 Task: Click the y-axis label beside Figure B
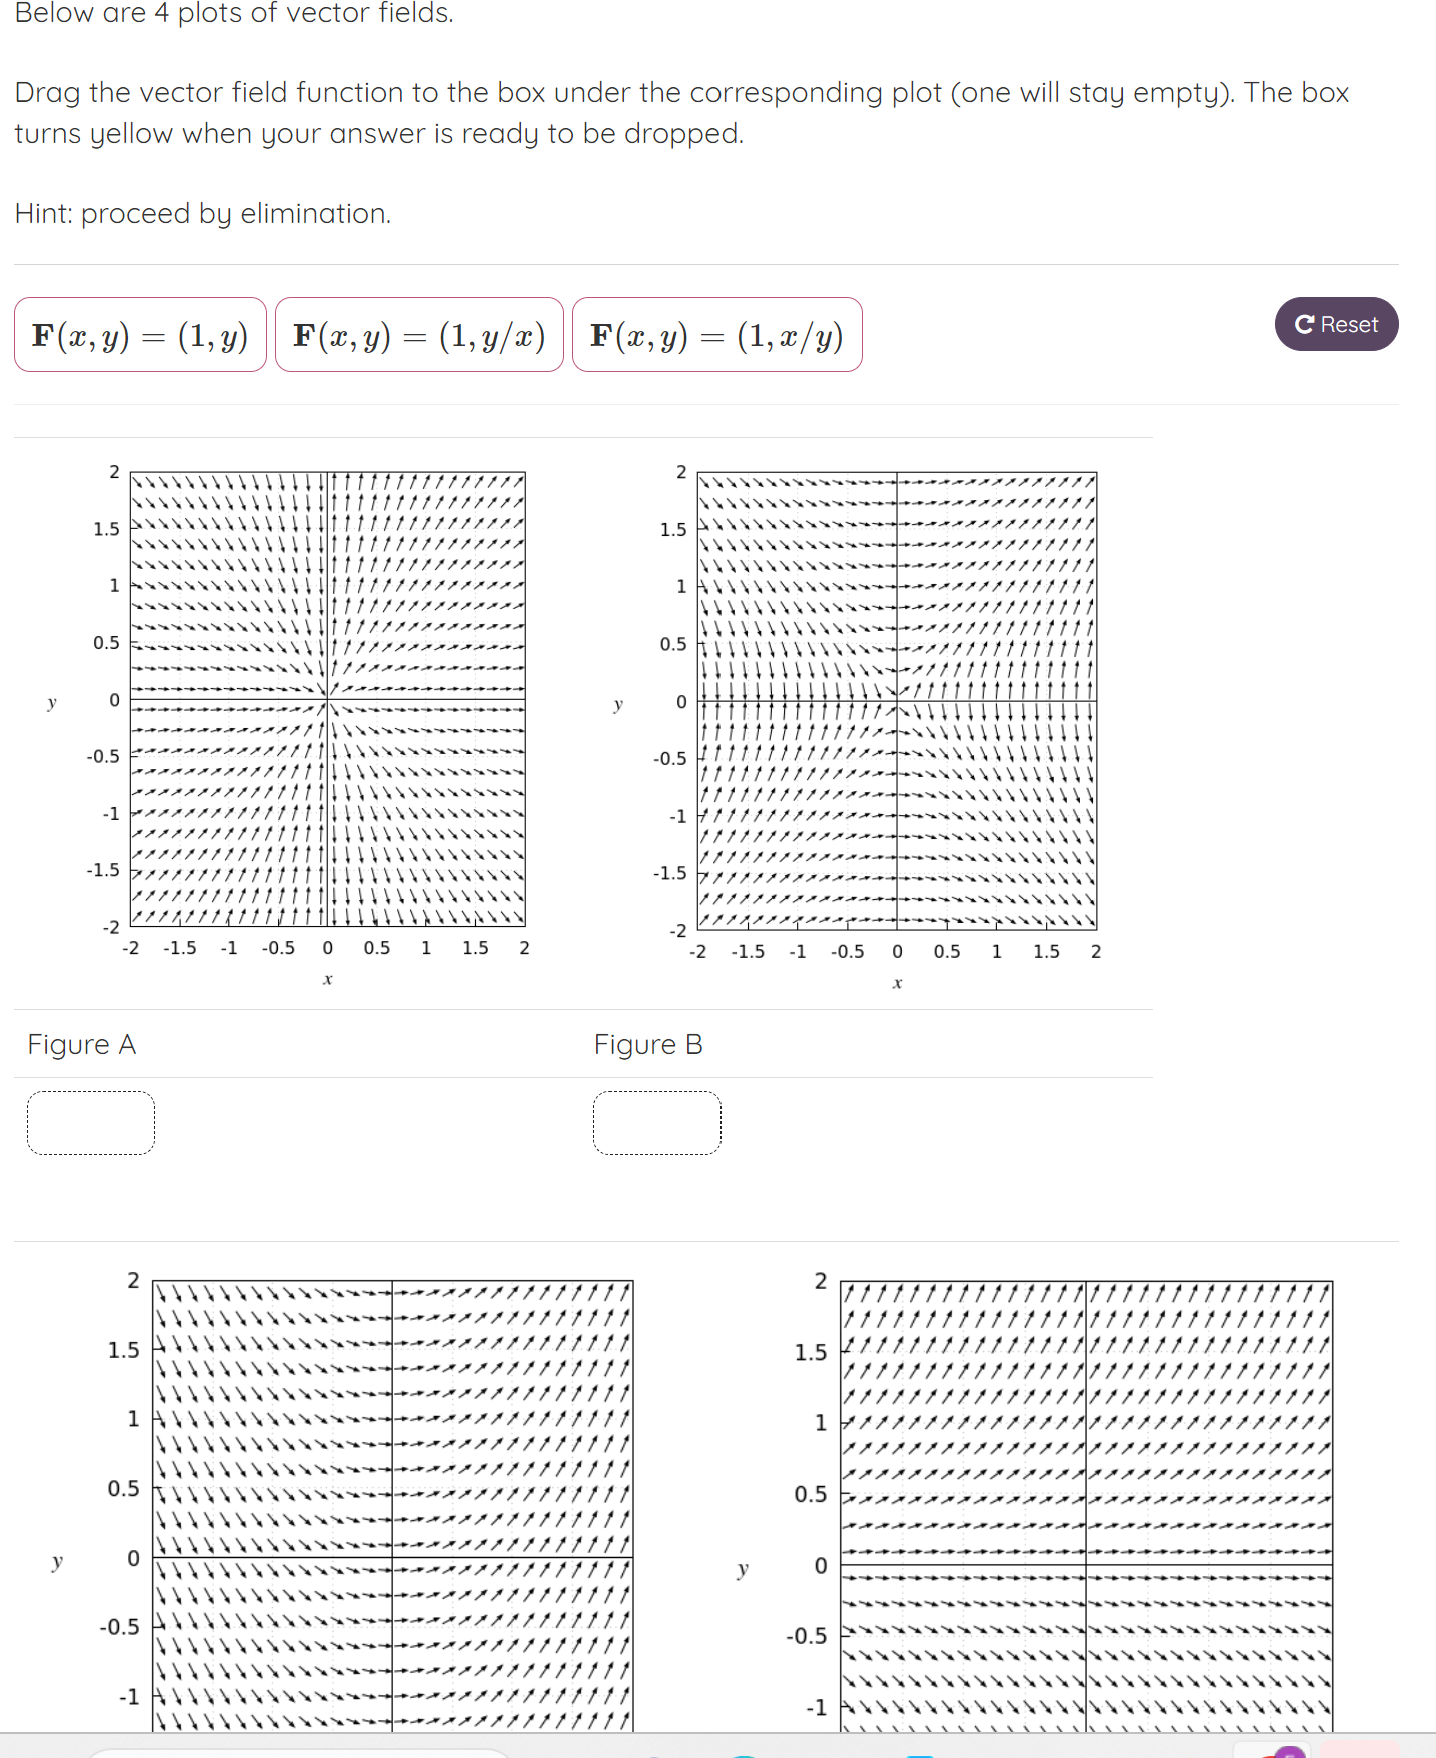point(618,704)
